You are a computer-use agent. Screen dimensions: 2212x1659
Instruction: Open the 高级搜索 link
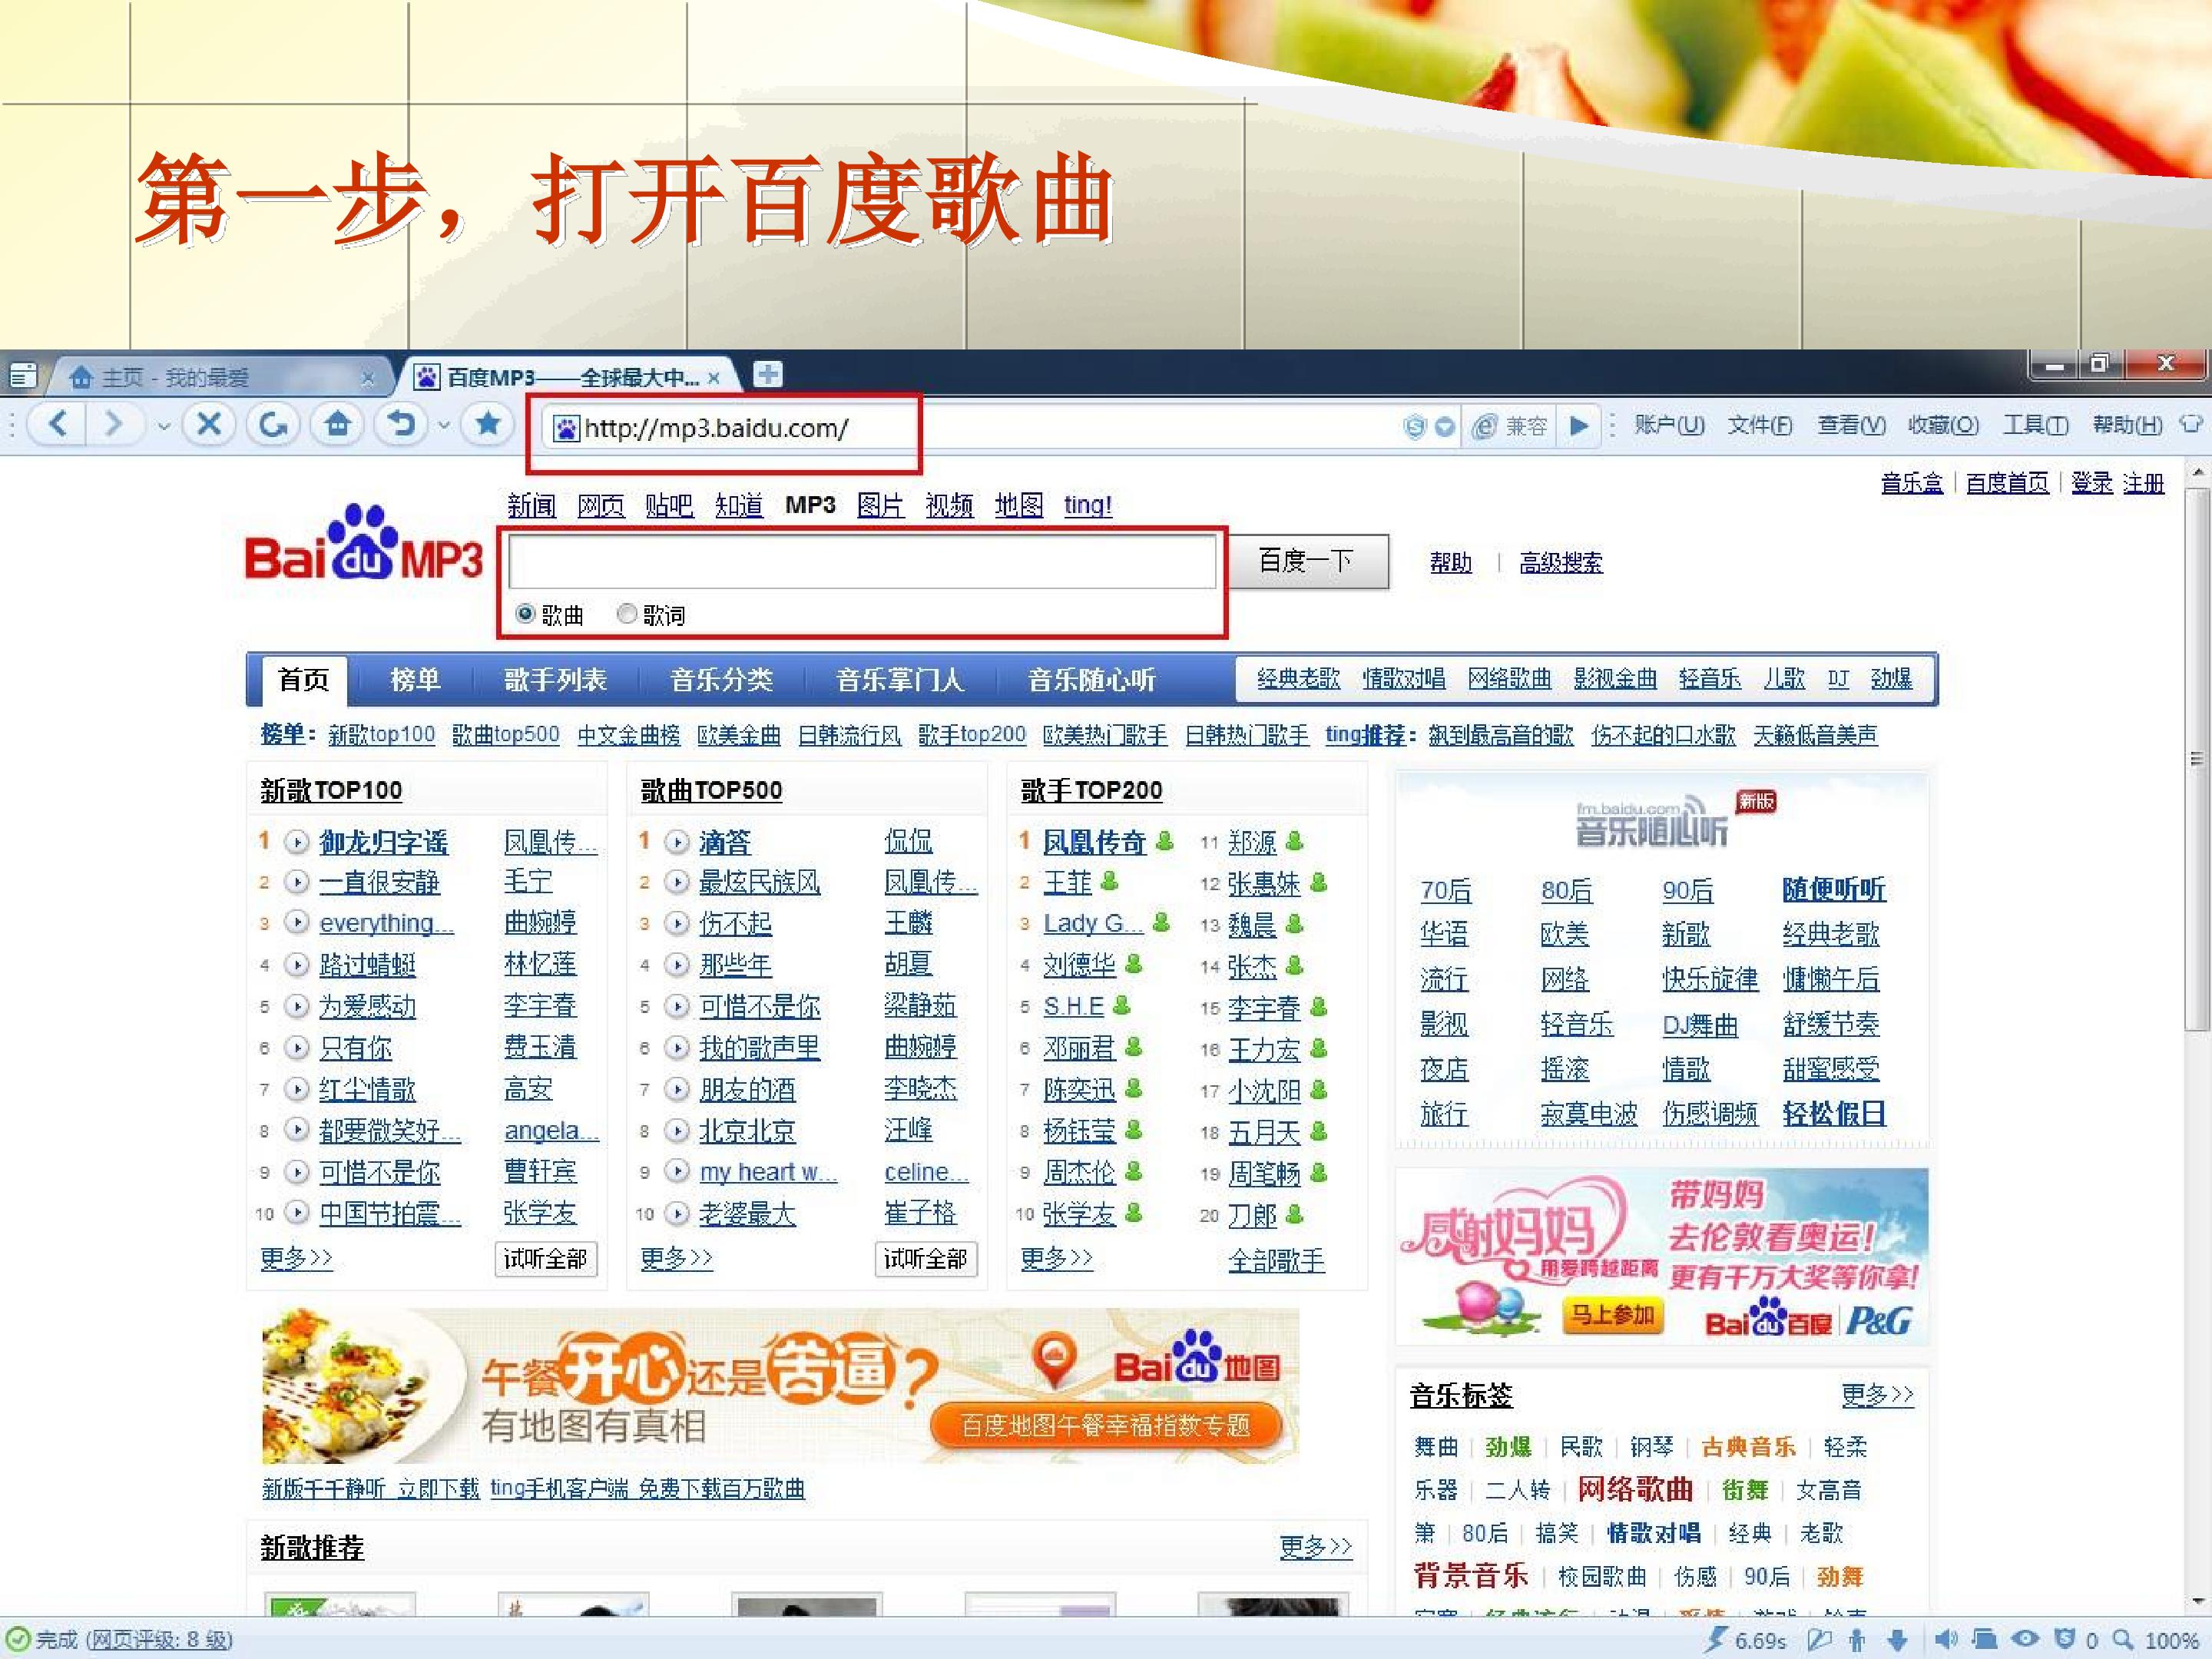click(1560, 563)
